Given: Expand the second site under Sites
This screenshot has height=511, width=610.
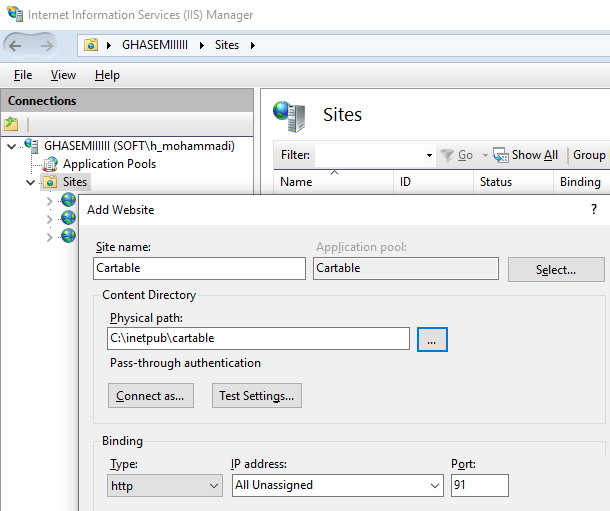Looking at the screenshot, I should click(x=49, y=219).
